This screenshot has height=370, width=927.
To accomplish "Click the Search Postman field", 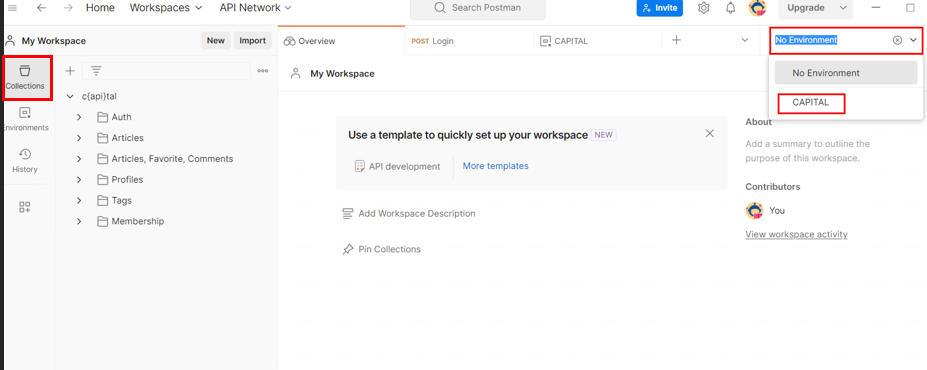I will pos(478,8).
